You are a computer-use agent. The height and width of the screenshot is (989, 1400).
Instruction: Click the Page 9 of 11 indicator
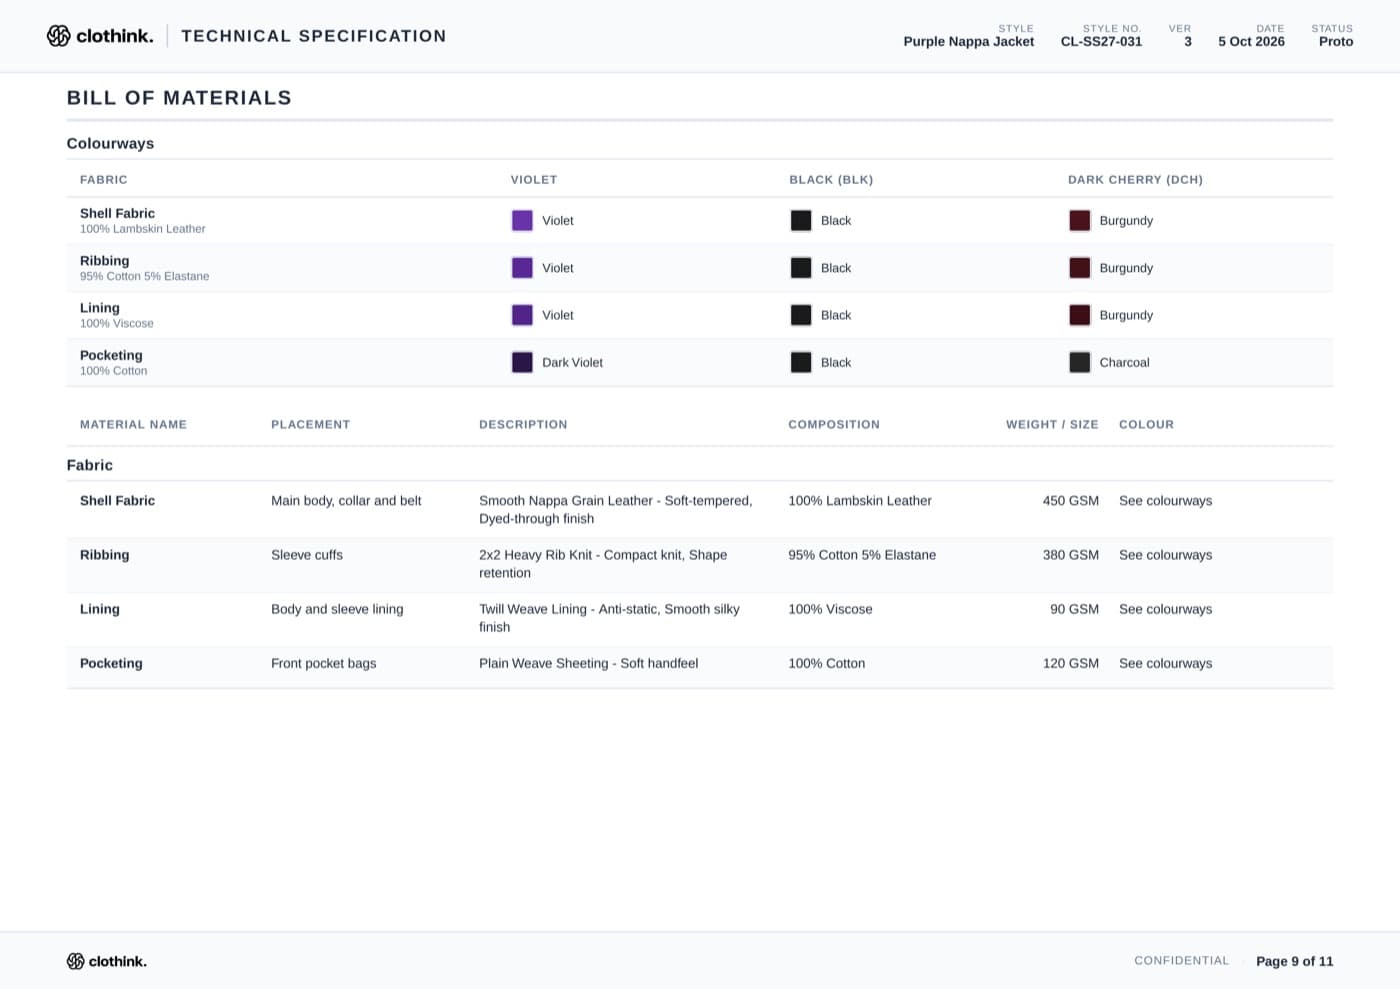click(1294, 961)
